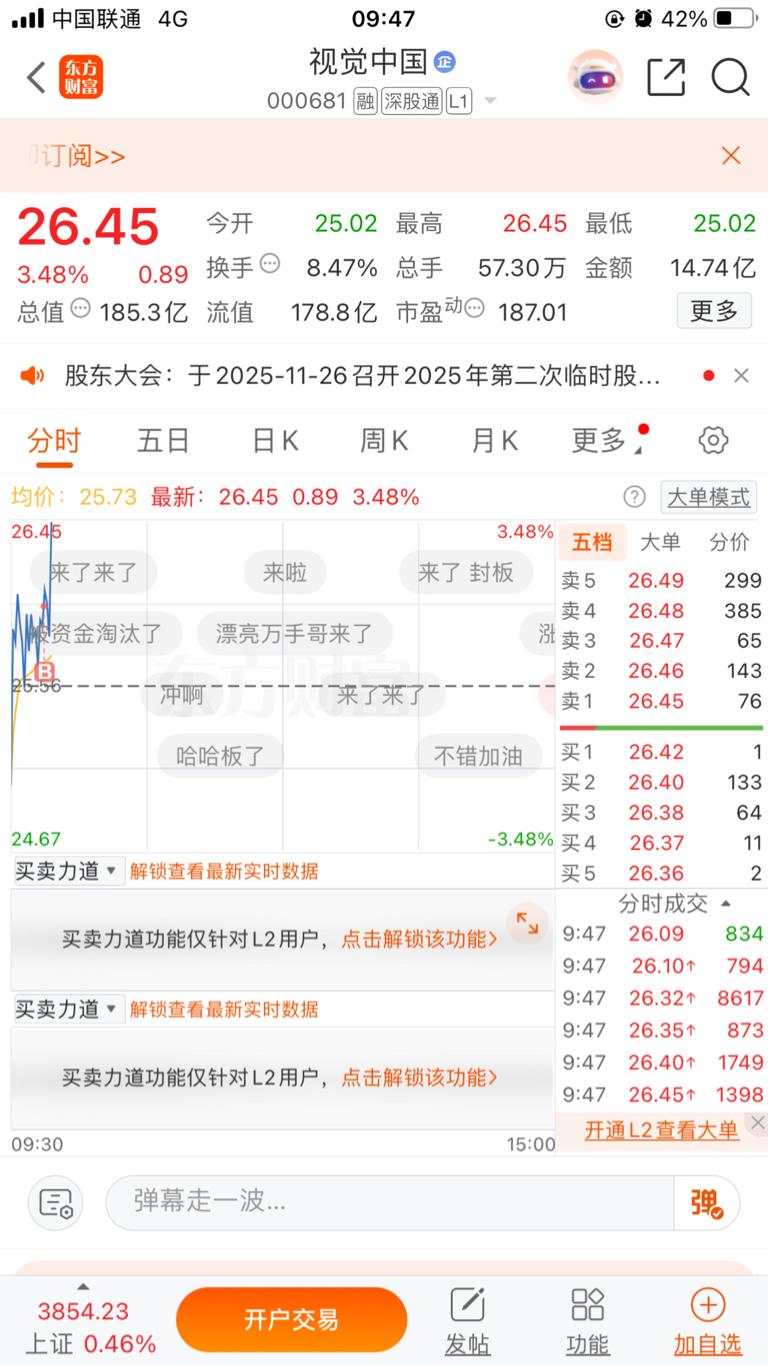Viewport: 768px width, 1366px height.
Task: Expand the stock code dropdown arrow beside L1
Action: [x=490, y=101]
